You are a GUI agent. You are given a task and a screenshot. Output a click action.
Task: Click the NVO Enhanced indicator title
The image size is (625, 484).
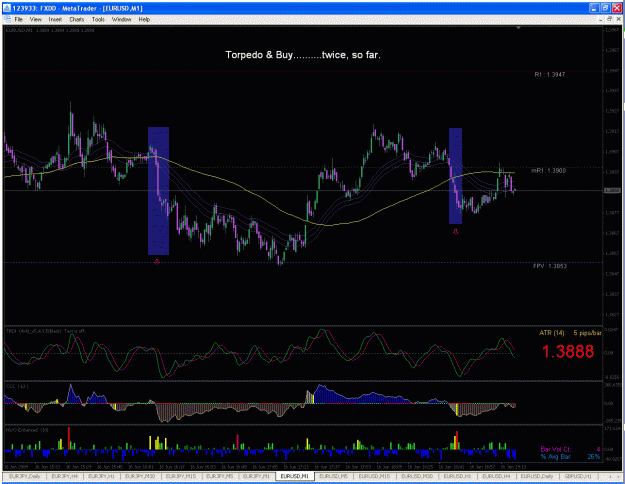click(x=27, y=430)
